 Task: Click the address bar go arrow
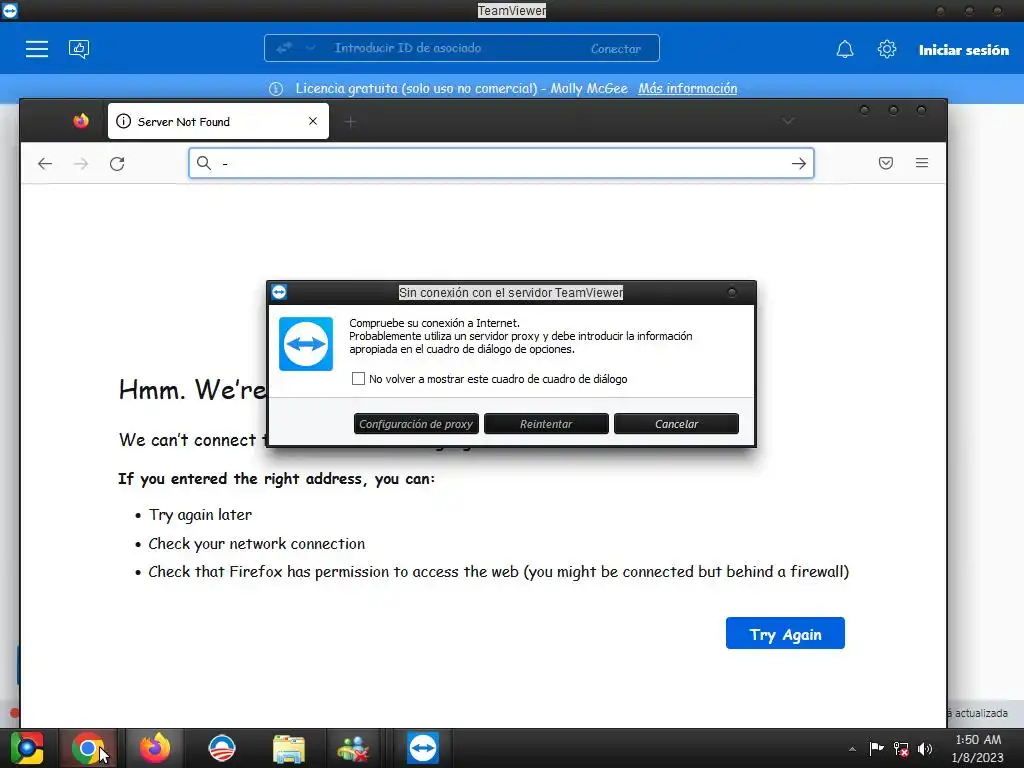coord(798,163)
